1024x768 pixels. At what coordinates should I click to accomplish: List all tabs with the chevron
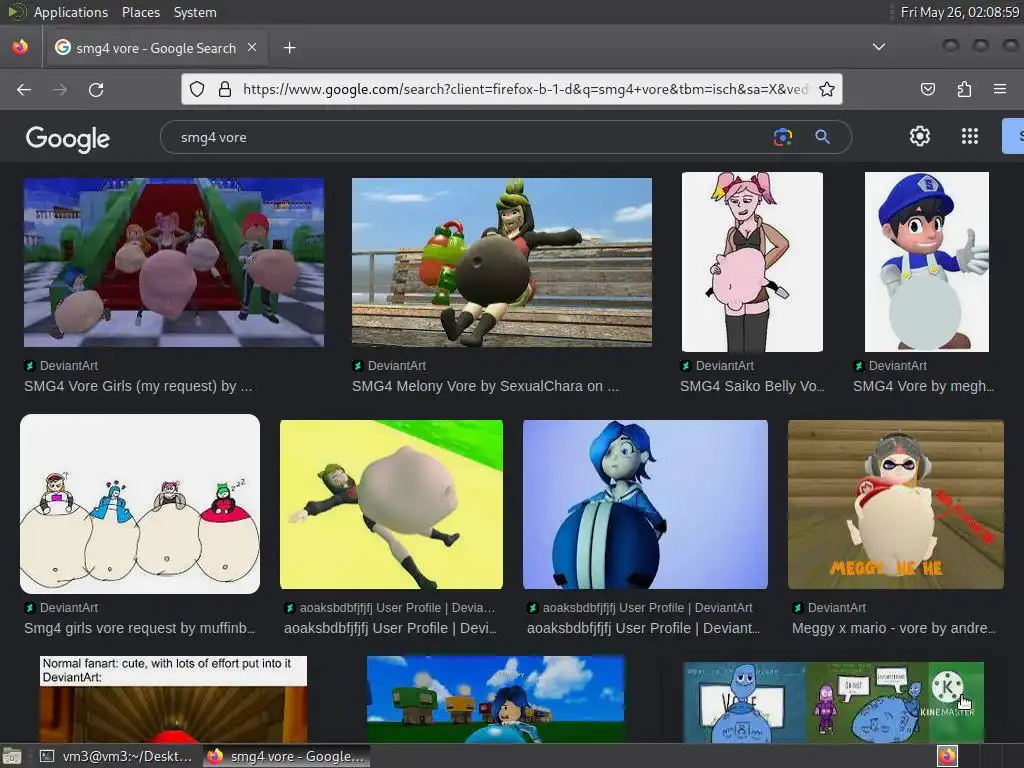(879, 47)
